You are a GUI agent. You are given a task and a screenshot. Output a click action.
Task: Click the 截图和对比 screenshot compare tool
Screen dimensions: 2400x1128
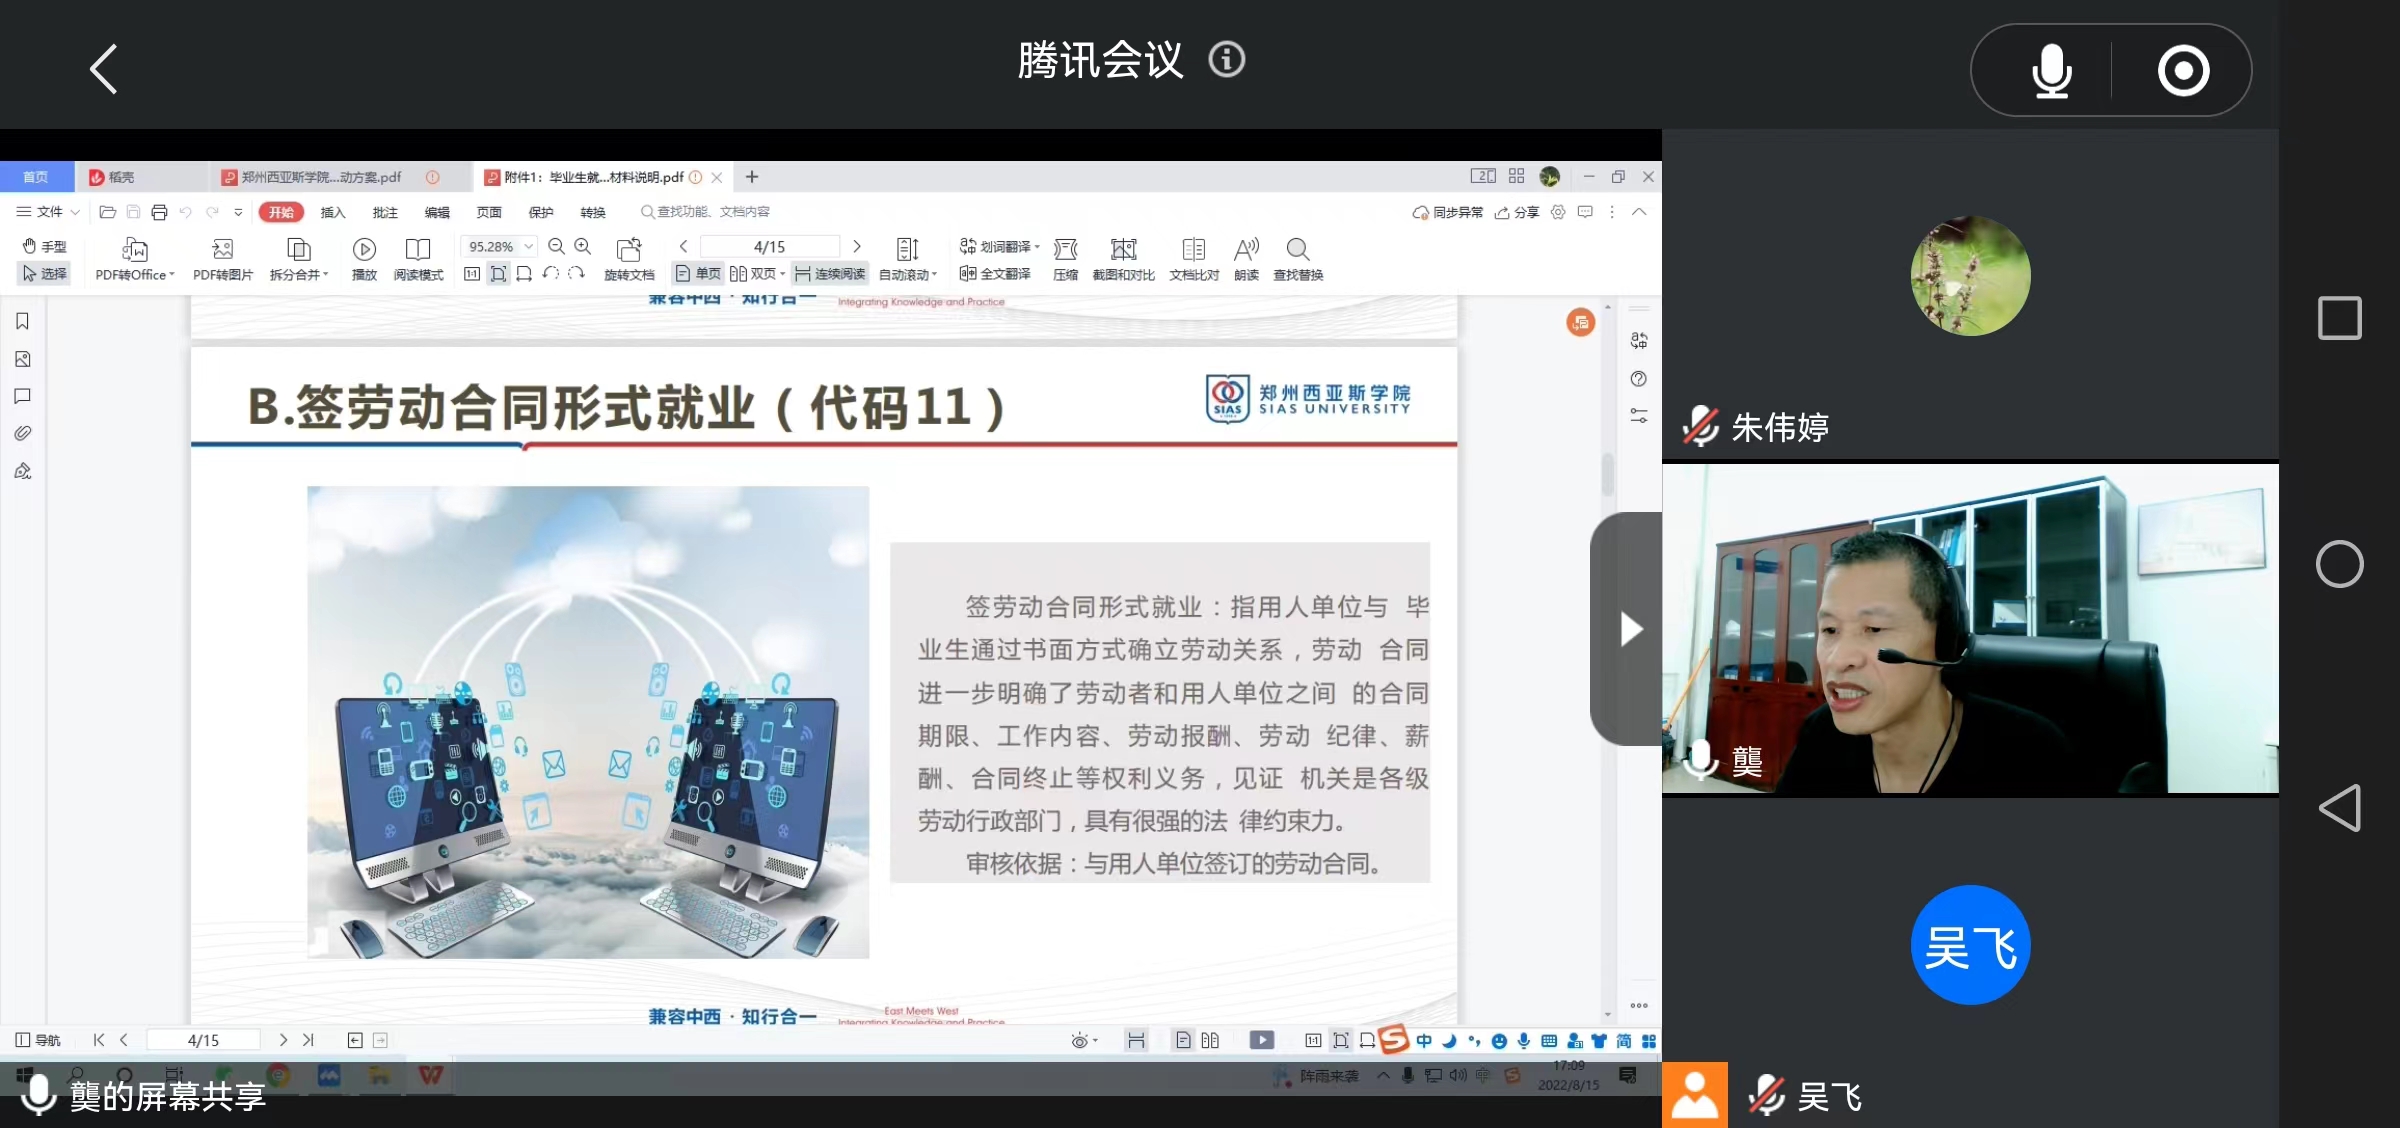pos(1123,260)
